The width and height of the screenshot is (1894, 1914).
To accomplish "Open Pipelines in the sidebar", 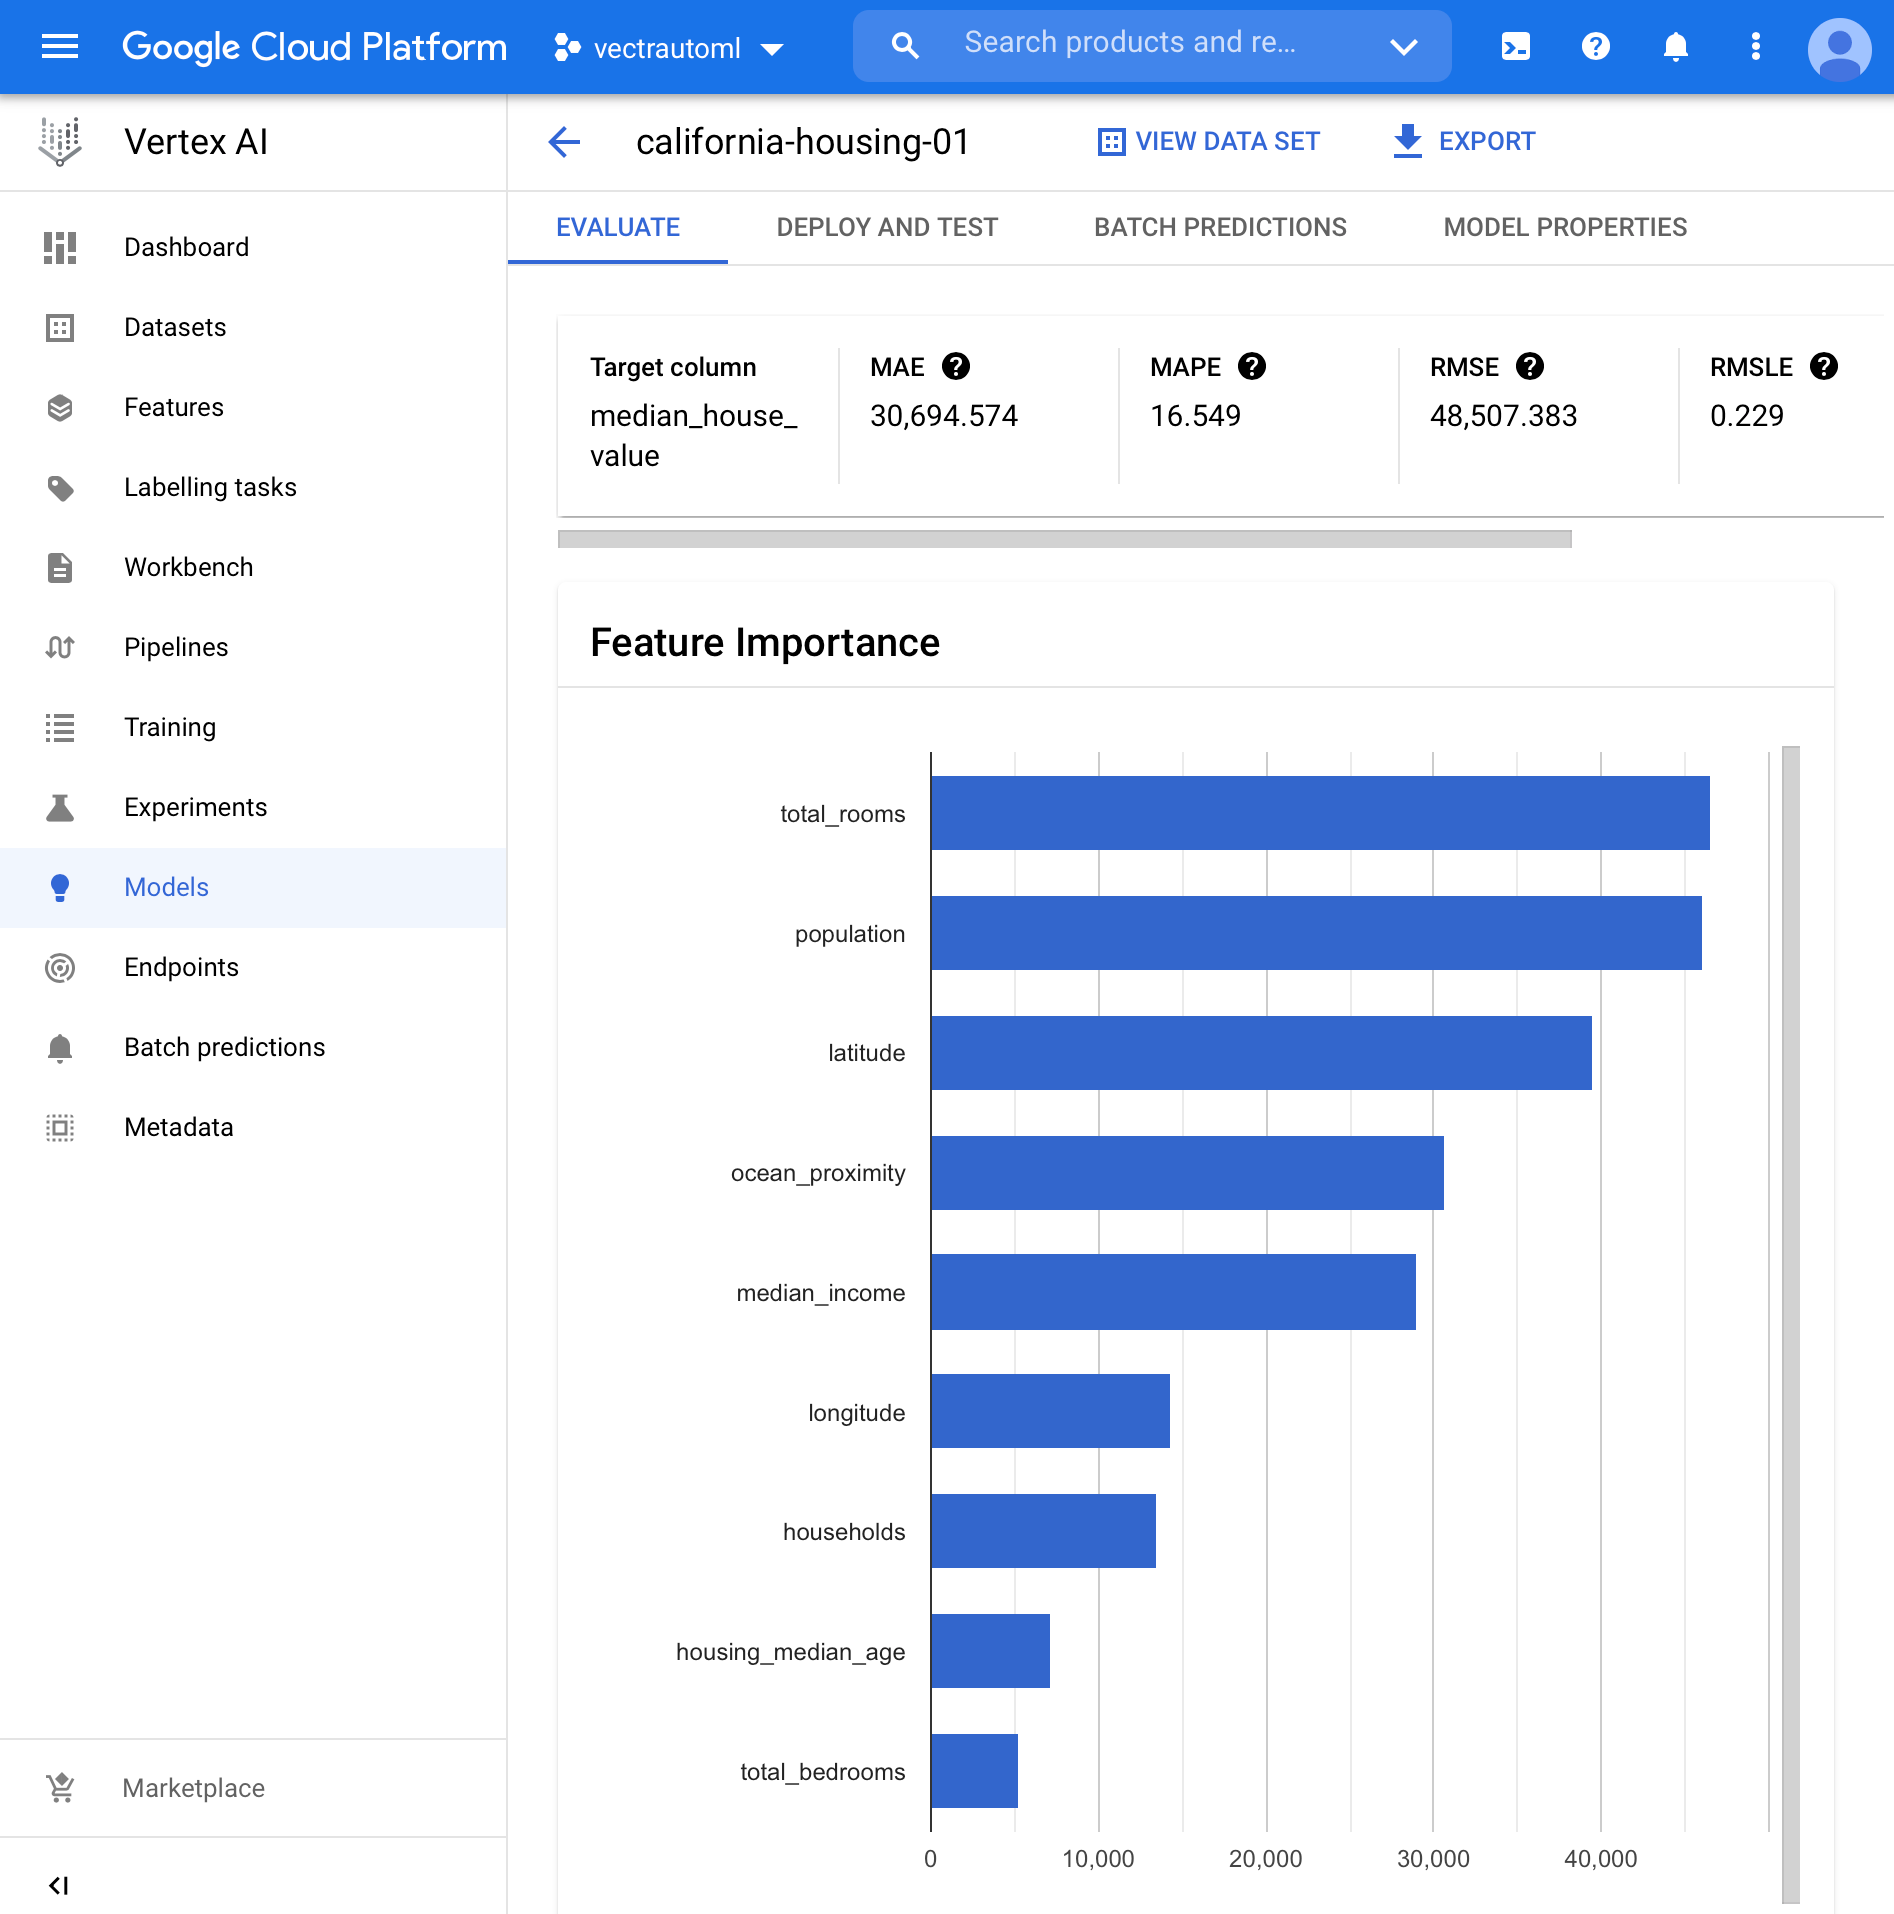I will coord(176,647).
